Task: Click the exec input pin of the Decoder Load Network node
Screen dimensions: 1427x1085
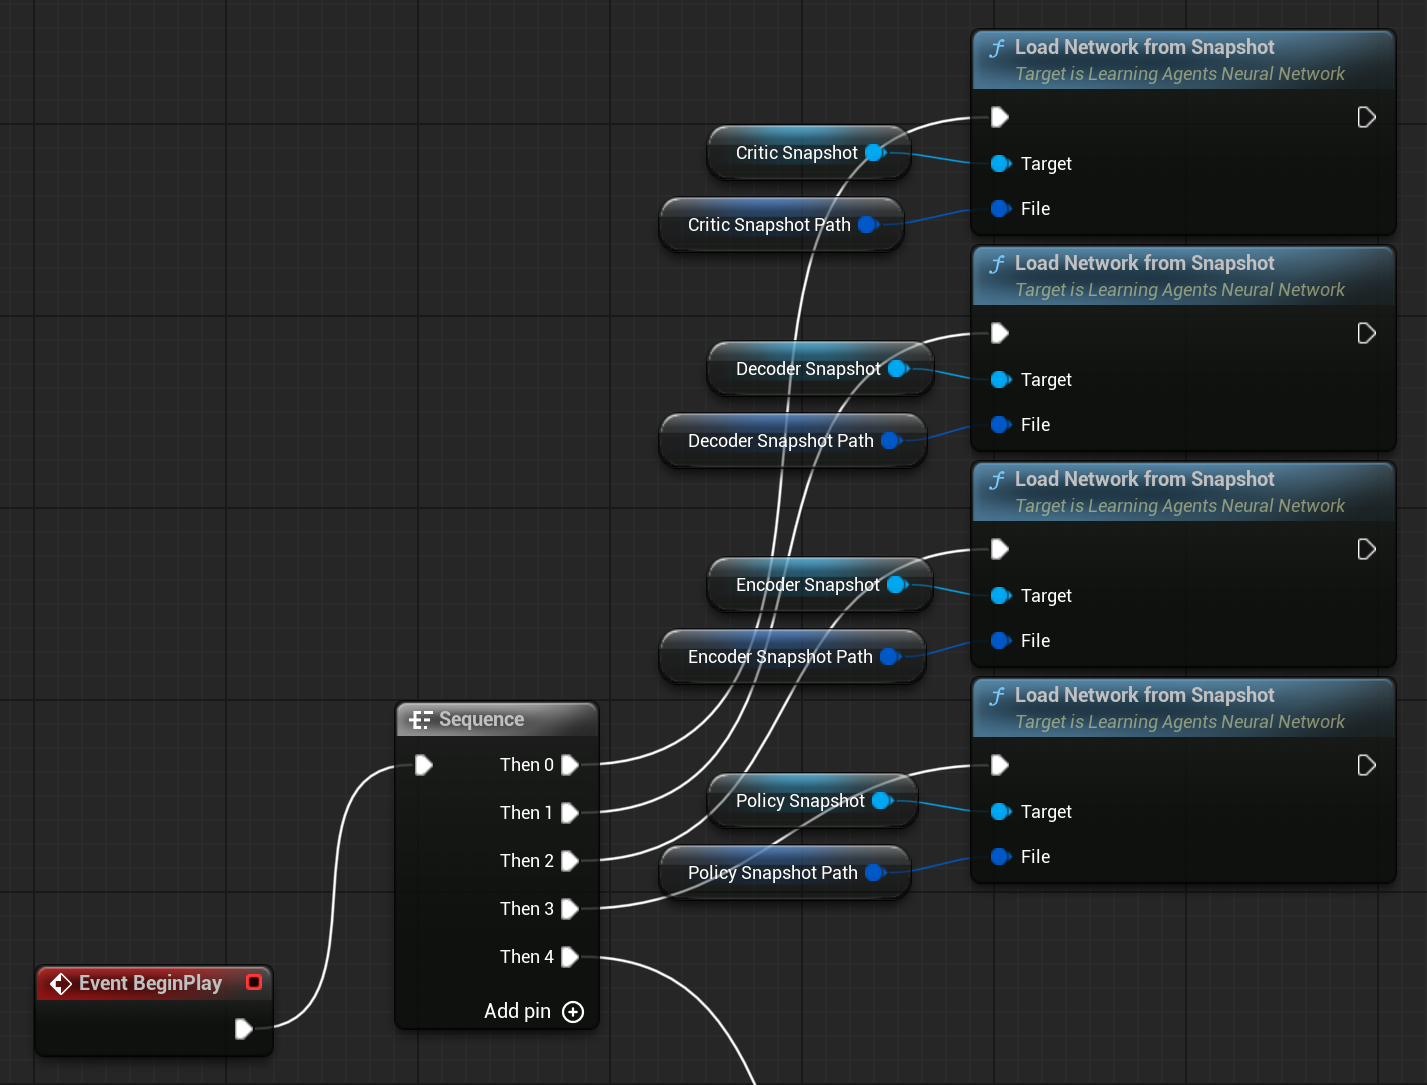Action: [999, 333]
